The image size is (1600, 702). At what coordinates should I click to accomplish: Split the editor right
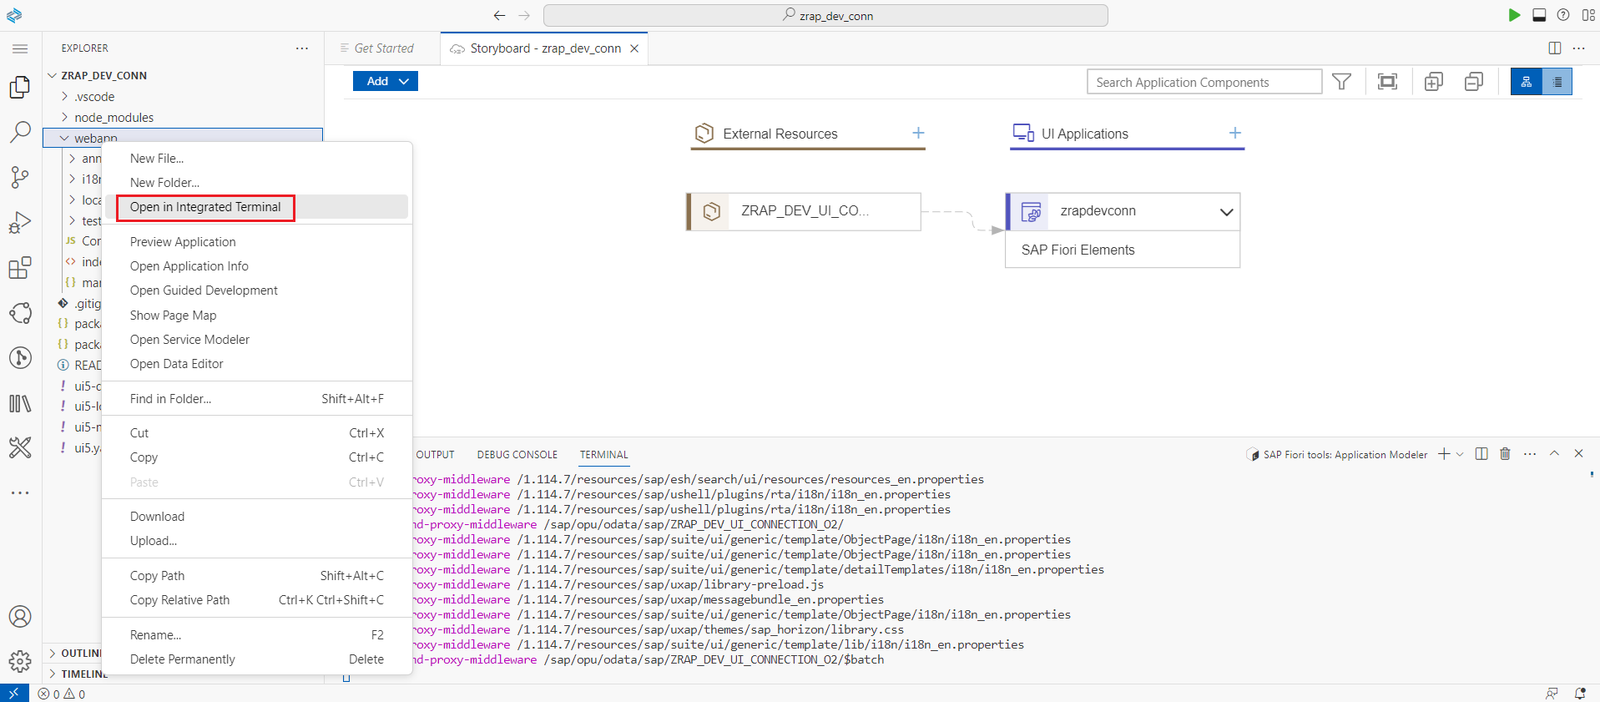point(1555,48)
